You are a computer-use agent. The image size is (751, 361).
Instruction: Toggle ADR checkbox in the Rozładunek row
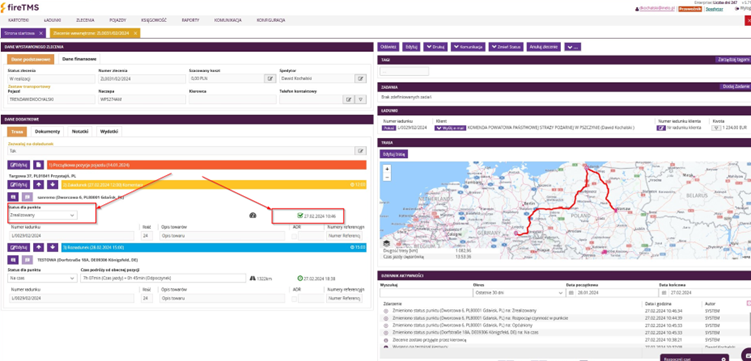(x=294, y=298)
